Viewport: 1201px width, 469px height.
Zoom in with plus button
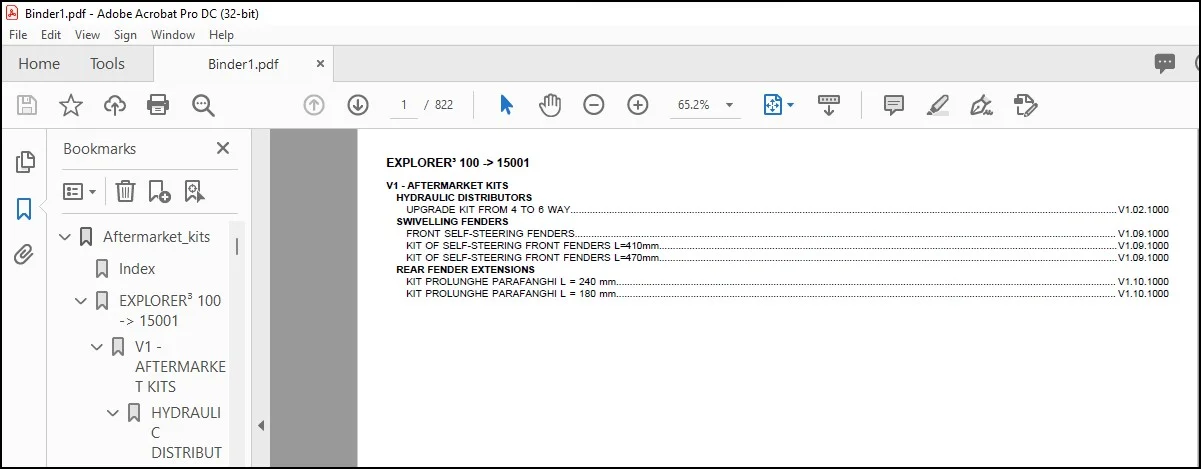(x=638, y=105)
